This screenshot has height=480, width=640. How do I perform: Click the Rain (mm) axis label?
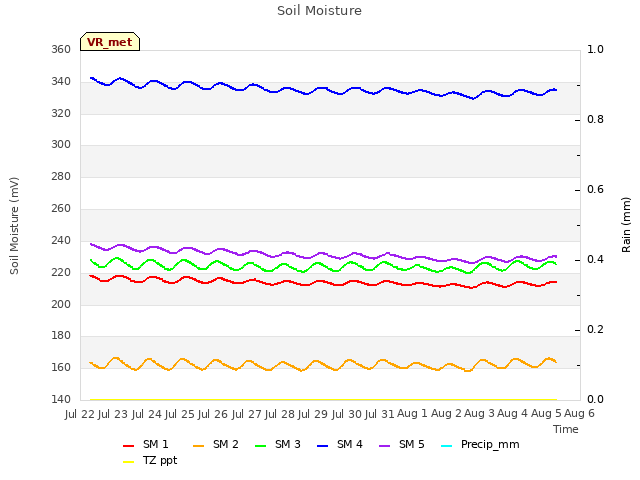point(626,225)
